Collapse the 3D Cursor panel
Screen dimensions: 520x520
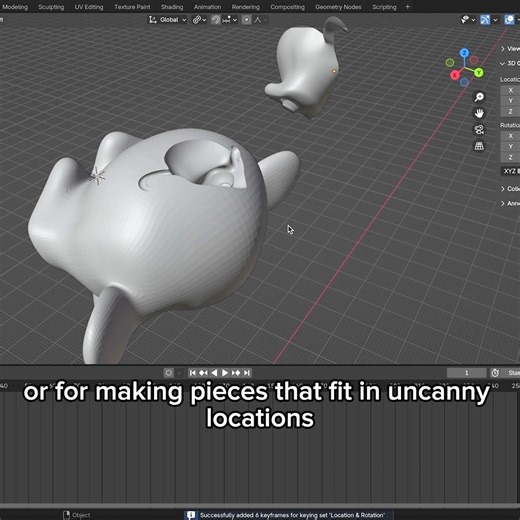510,63
